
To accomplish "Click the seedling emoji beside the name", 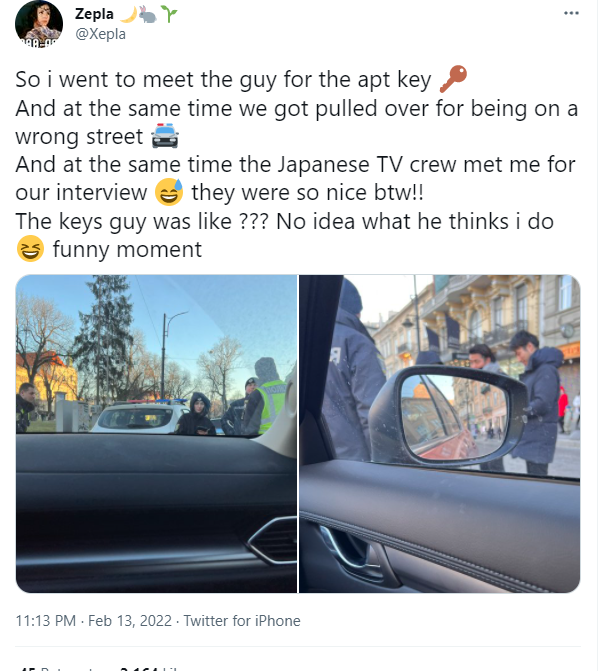I will [169, 14].
